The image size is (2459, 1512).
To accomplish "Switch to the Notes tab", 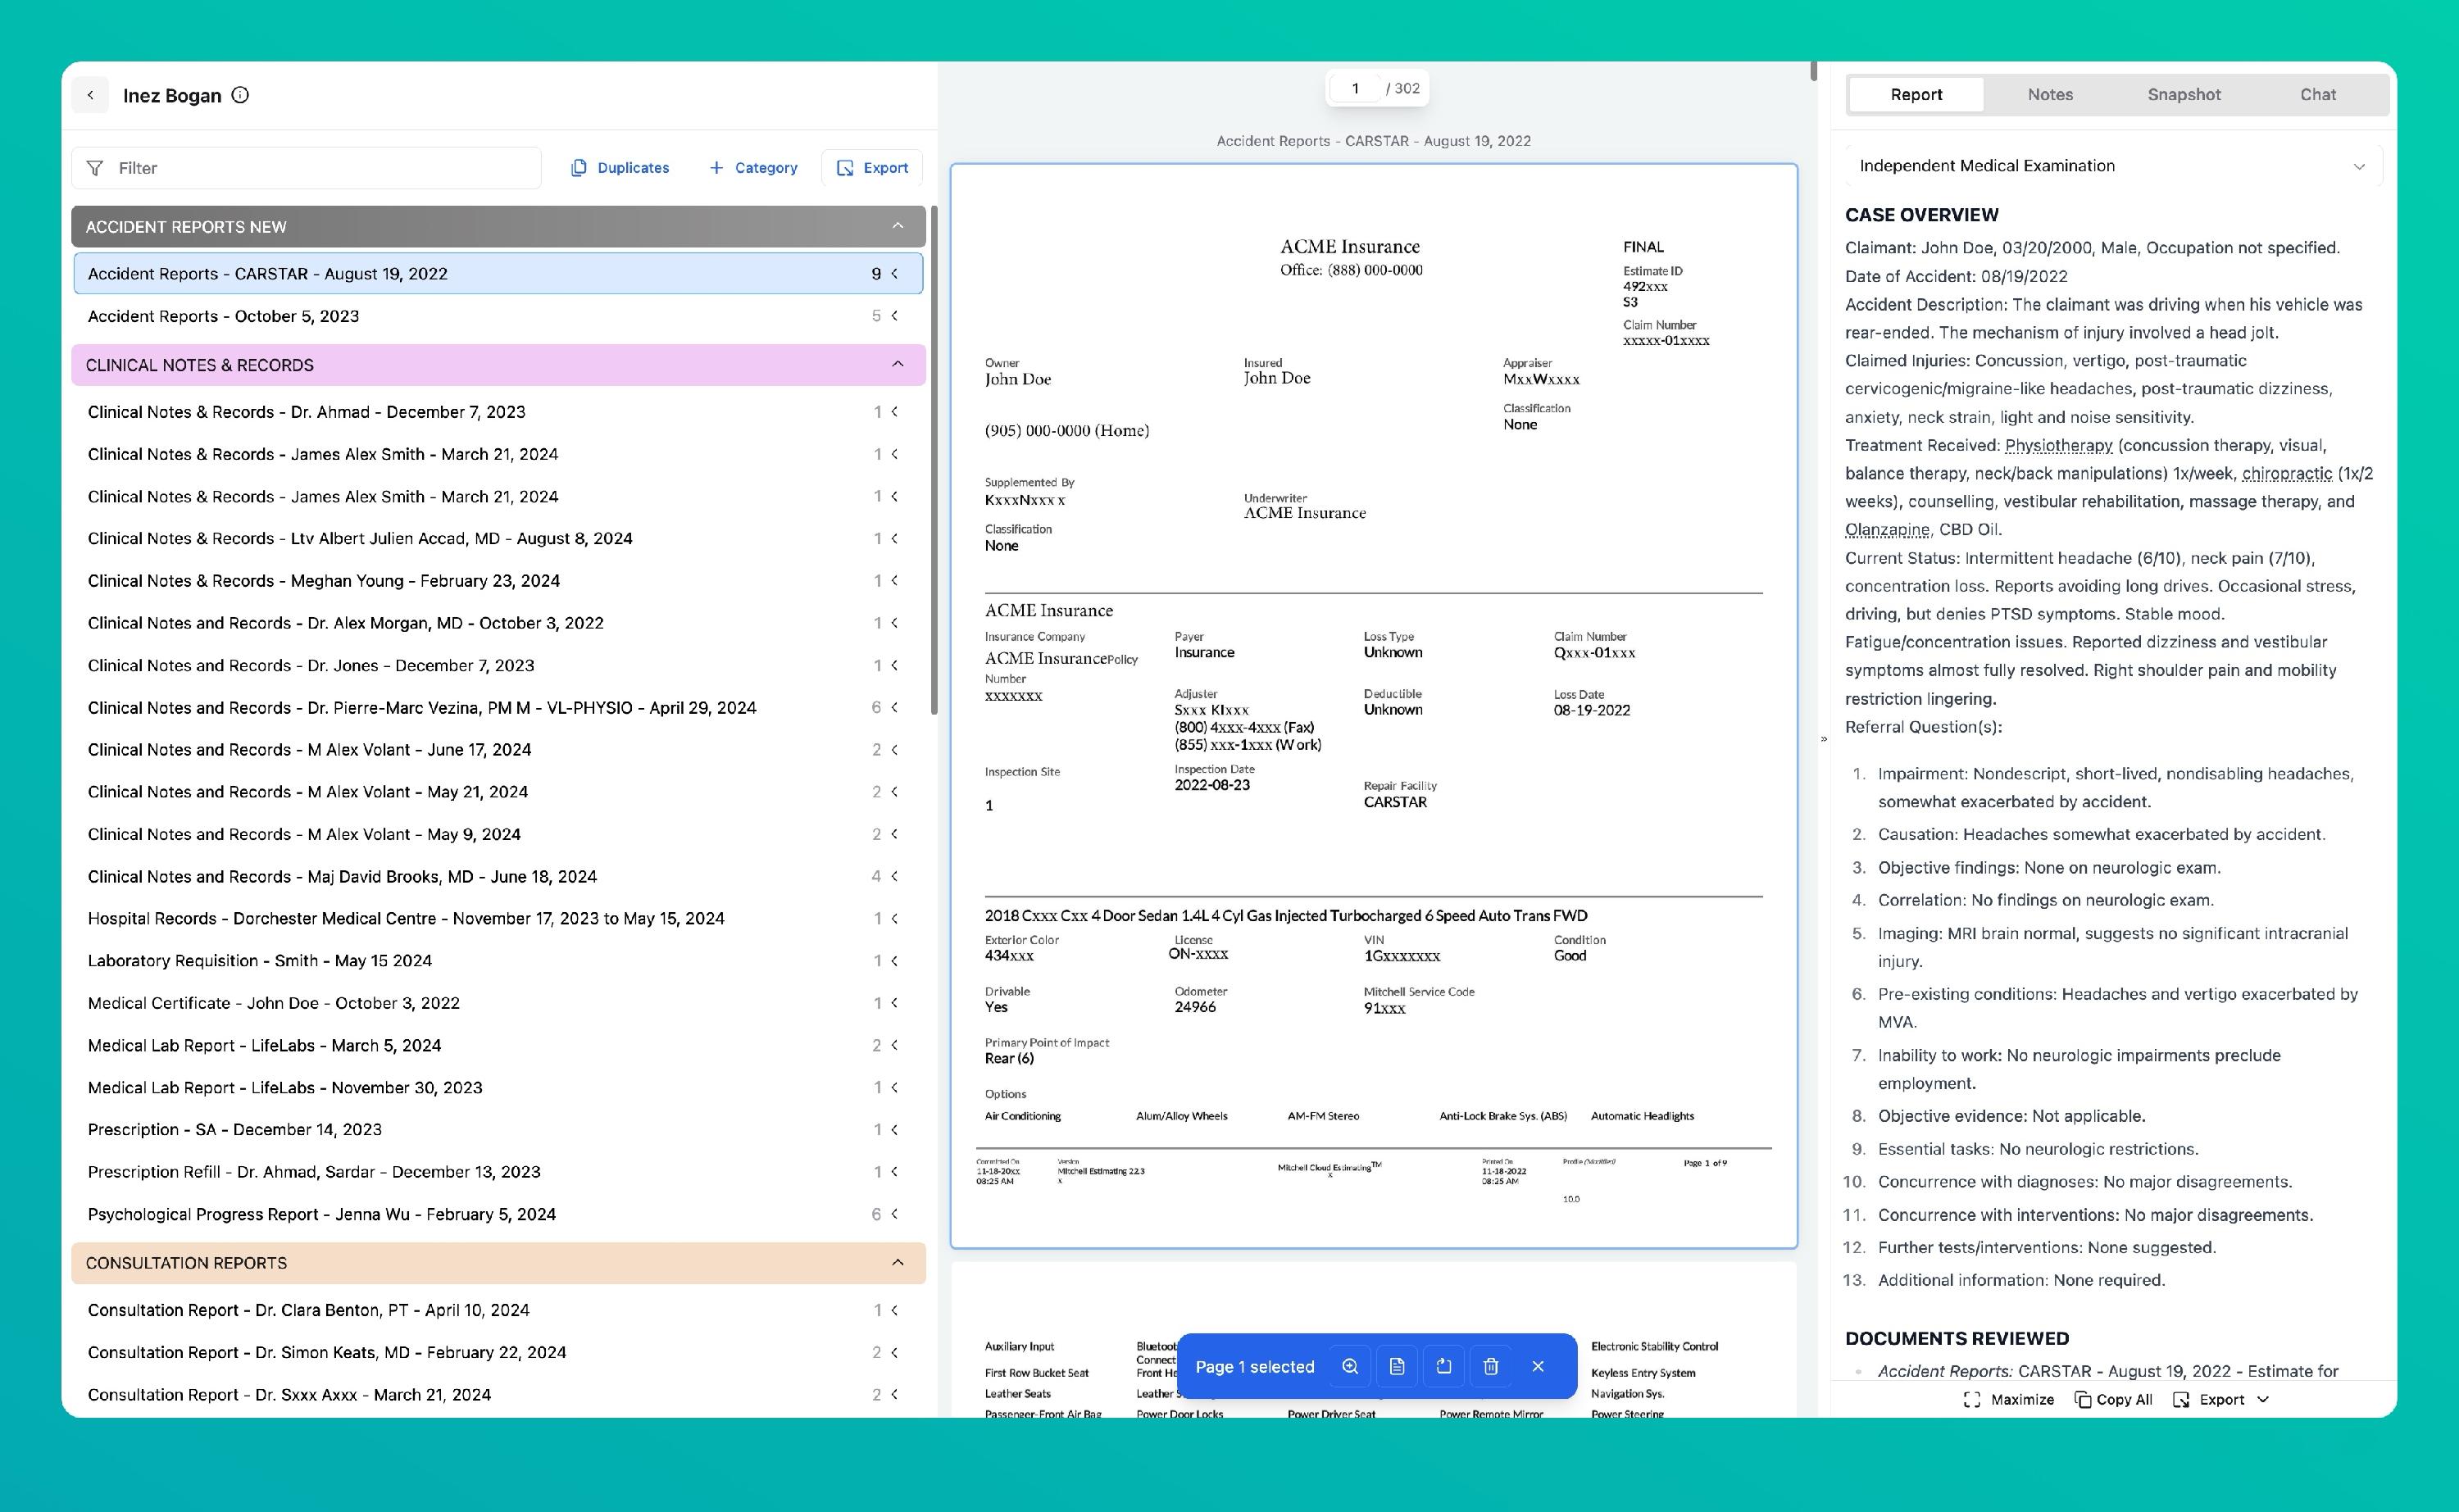I will [x=2049, y=94].
